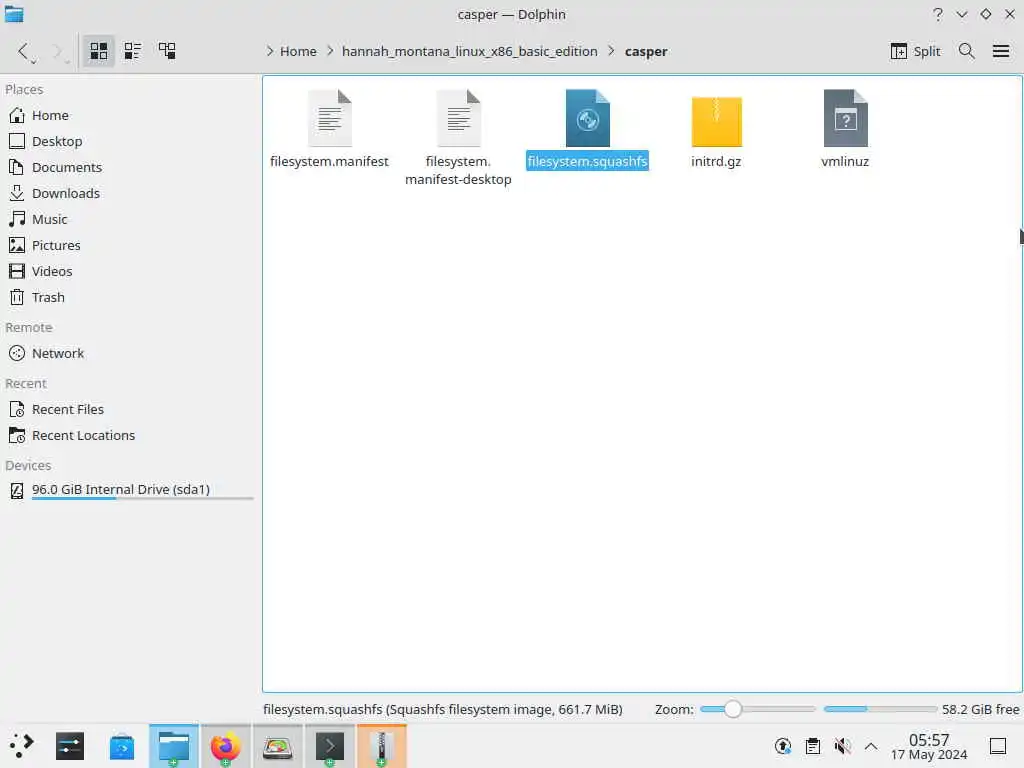Click the vmlinuz file name label
Image resolution: width=1024 pixels, height=768 pixels.
[x=845, y=161]
